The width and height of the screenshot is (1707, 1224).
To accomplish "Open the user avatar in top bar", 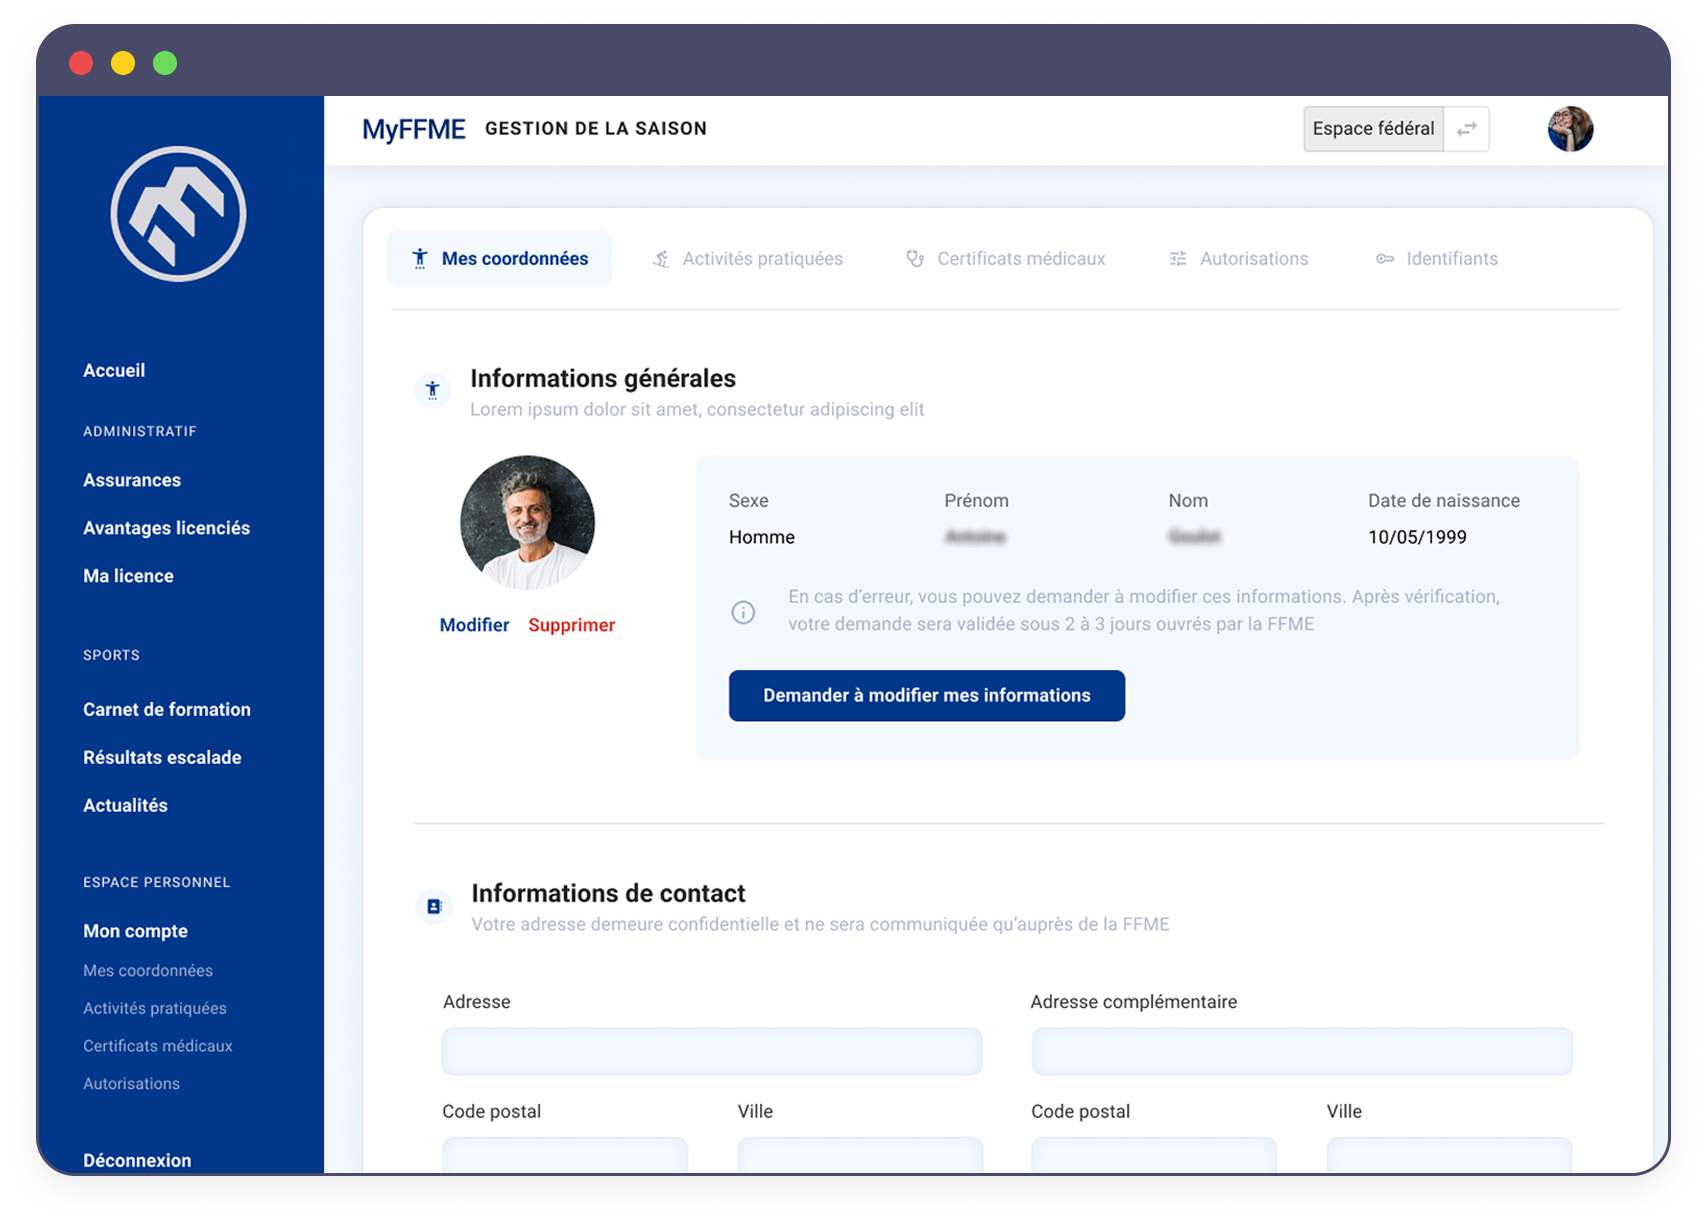I will pyautogui.click(x=1569, y=129).
